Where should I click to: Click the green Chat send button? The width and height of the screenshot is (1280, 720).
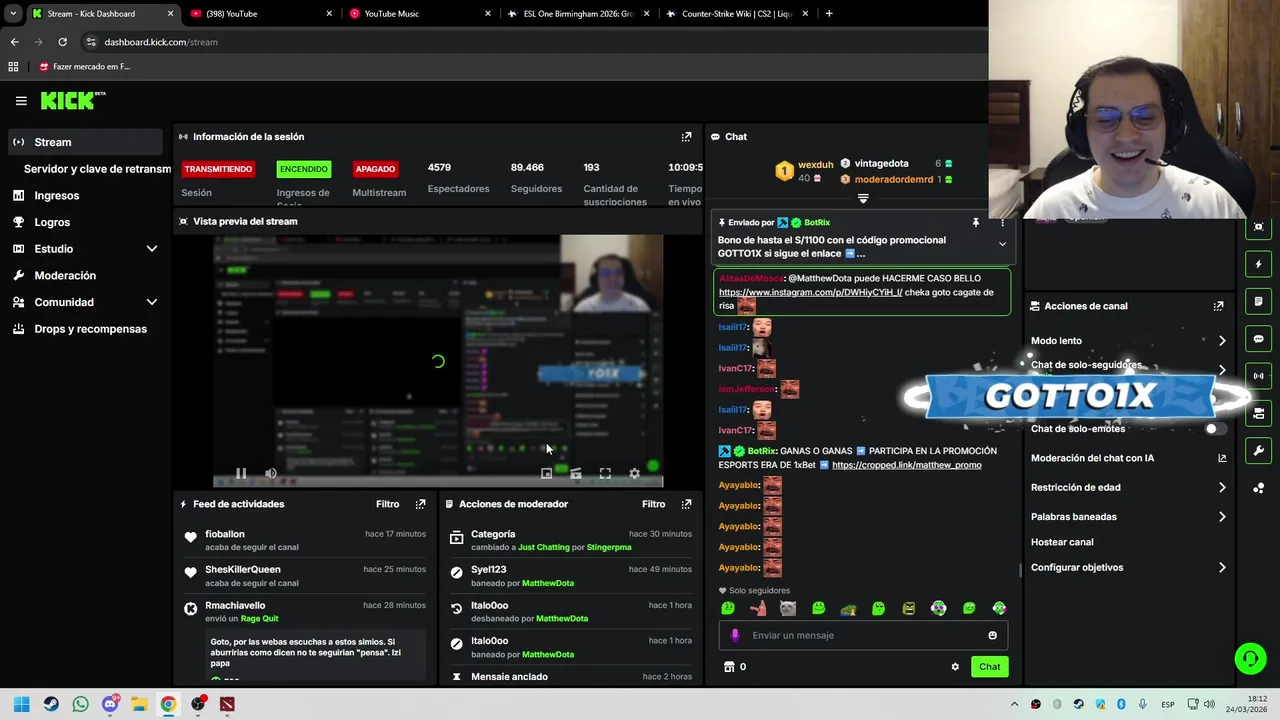[989, 667]
